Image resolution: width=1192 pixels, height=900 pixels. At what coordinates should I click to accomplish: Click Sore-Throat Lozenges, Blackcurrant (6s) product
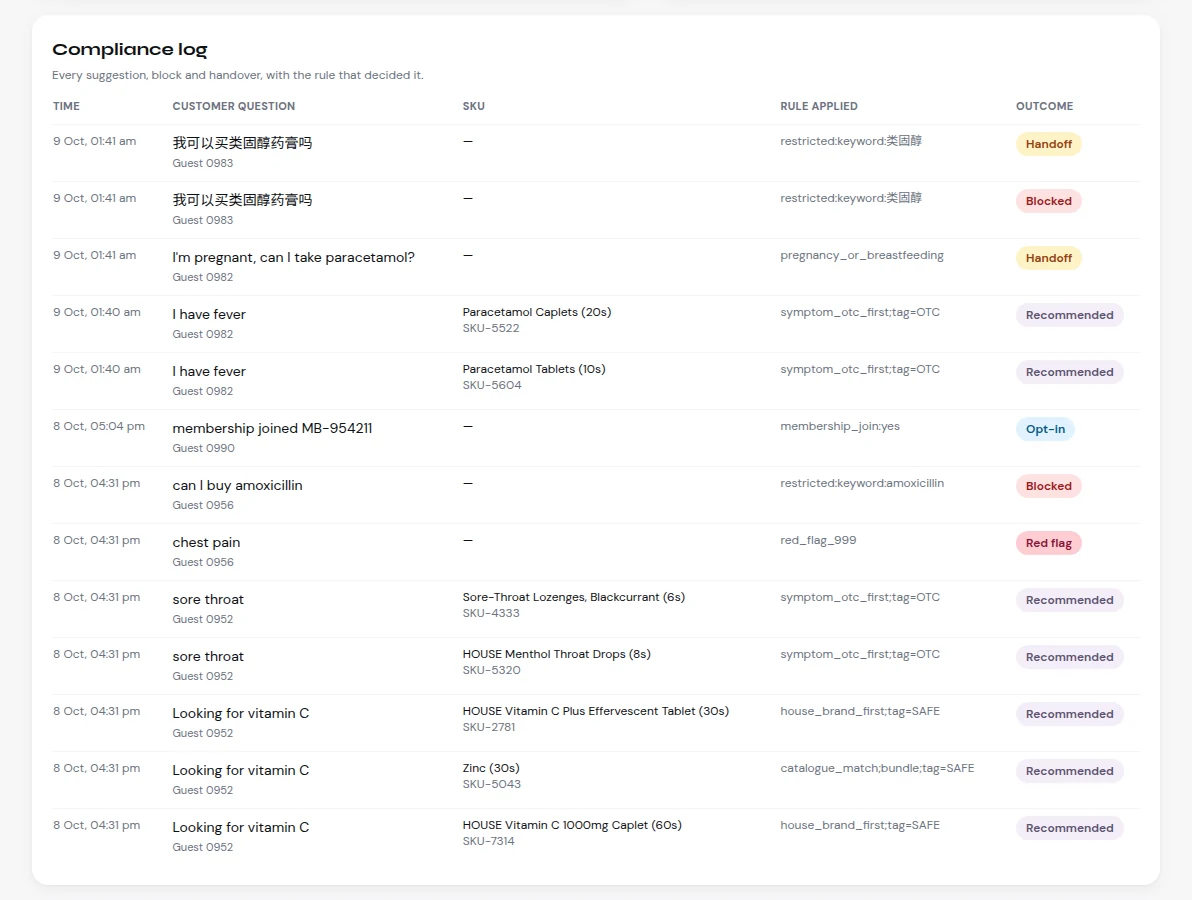573,597
